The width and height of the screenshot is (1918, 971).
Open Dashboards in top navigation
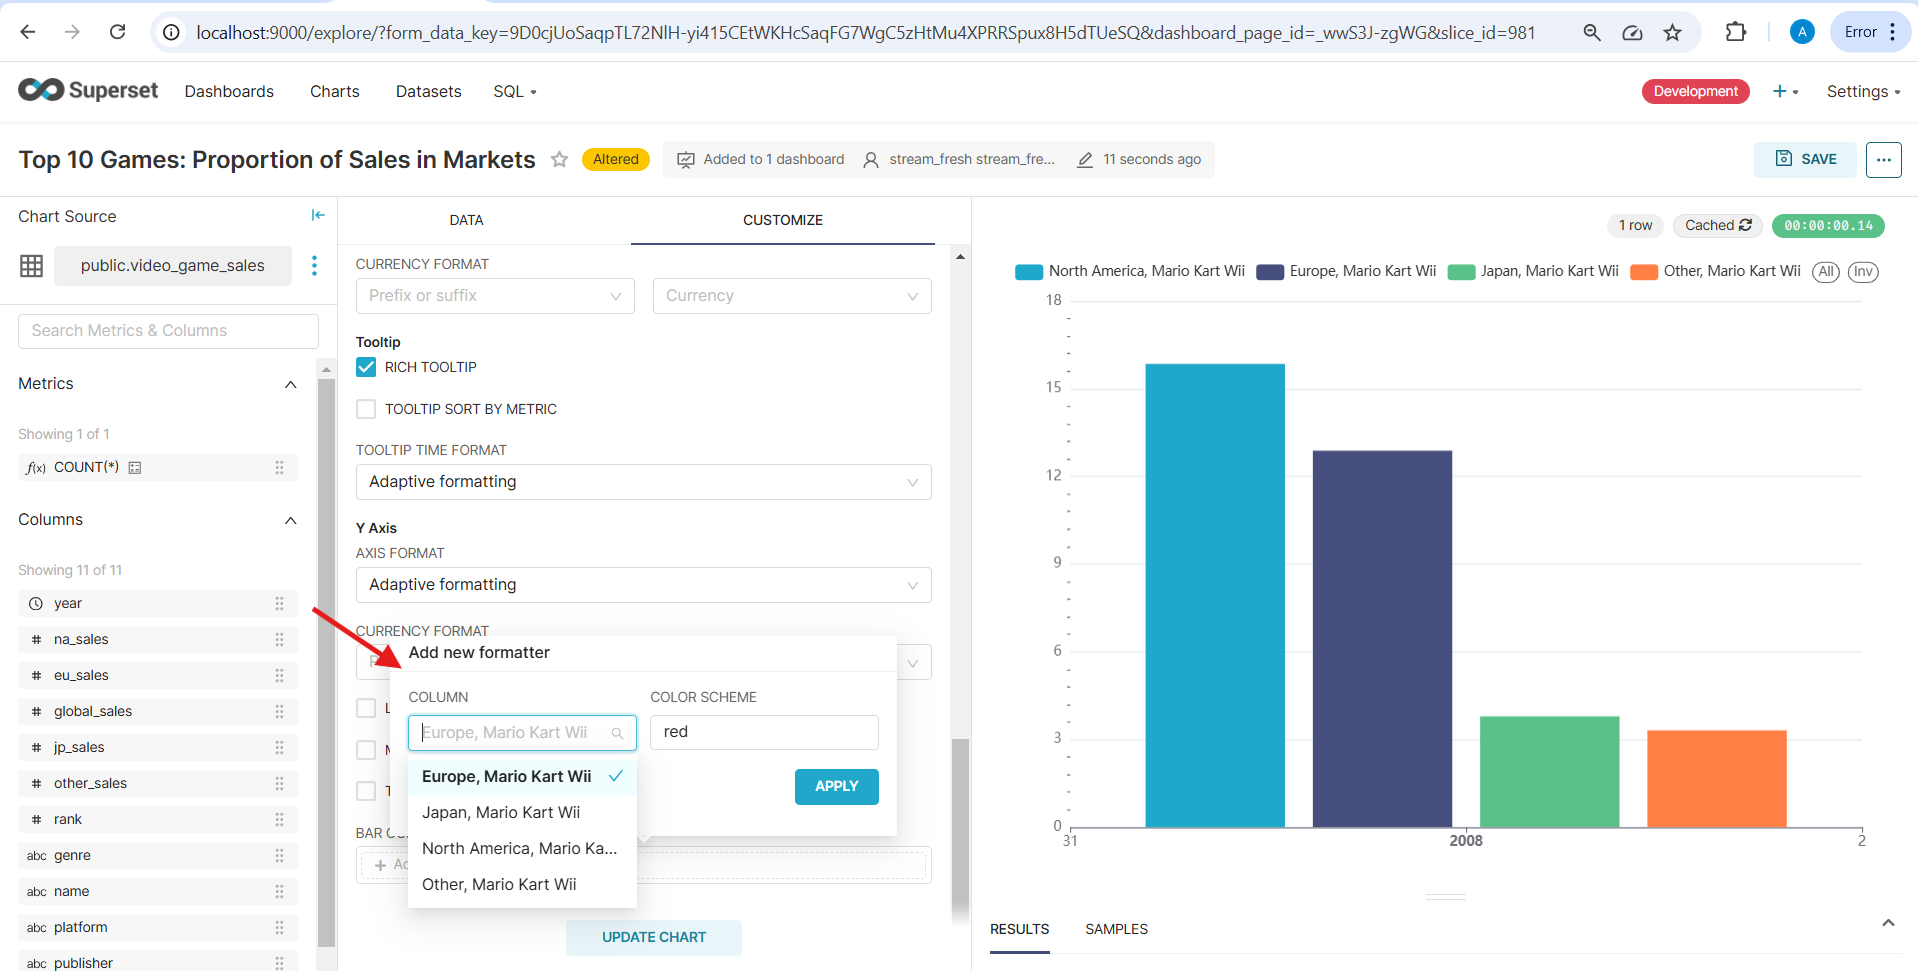pos(229,91)
